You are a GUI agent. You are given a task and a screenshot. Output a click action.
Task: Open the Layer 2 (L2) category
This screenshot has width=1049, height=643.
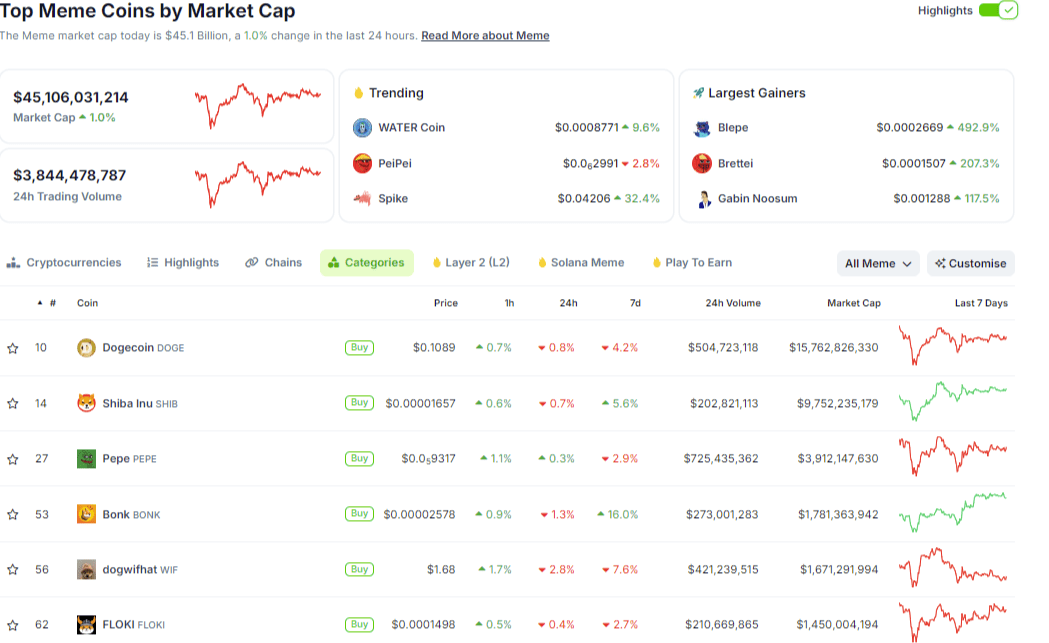tap(471, 263)
